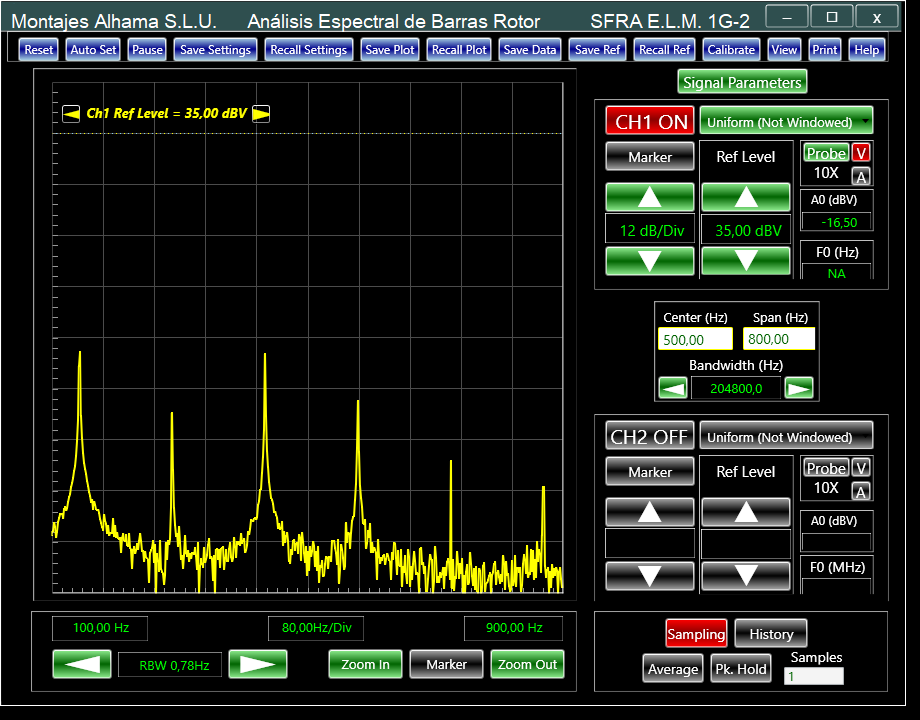This screenshot has width=920, height=720.
Task: Increase Bandwidth with right arrow
Action: (x=799, y=388)
